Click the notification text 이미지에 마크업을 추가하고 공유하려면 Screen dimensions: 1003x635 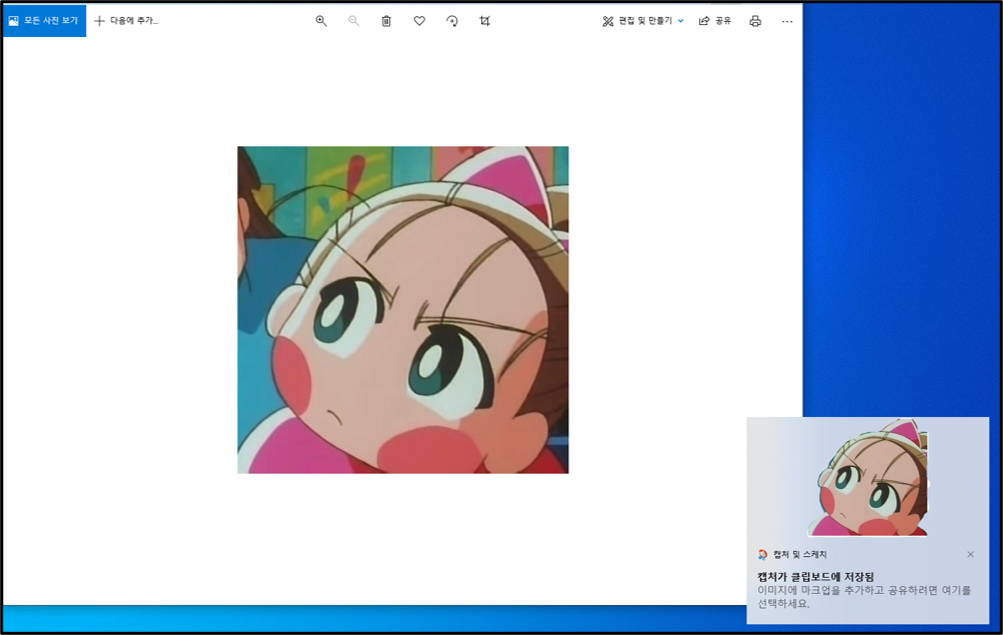click(x=849, y=590)
